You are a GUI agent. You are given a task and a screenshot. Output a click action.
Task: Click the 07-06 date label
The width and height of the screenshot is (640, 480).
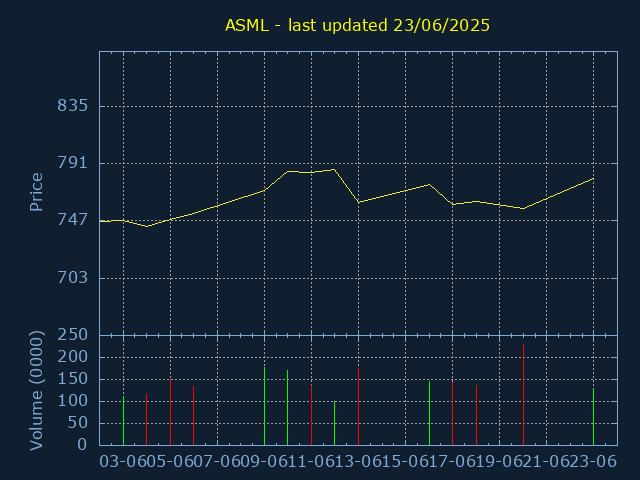pyautogui.click(x=217, y=462)
